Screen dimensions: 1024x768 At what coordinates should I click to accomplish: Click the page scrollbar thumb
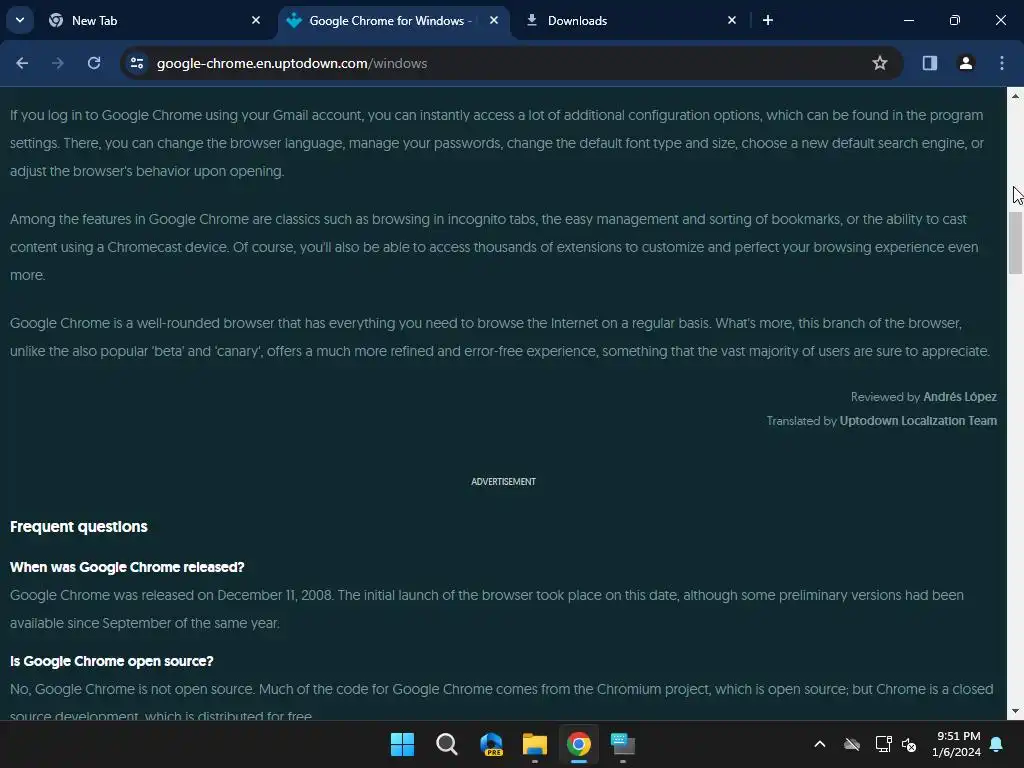(x=1016, y=243)
